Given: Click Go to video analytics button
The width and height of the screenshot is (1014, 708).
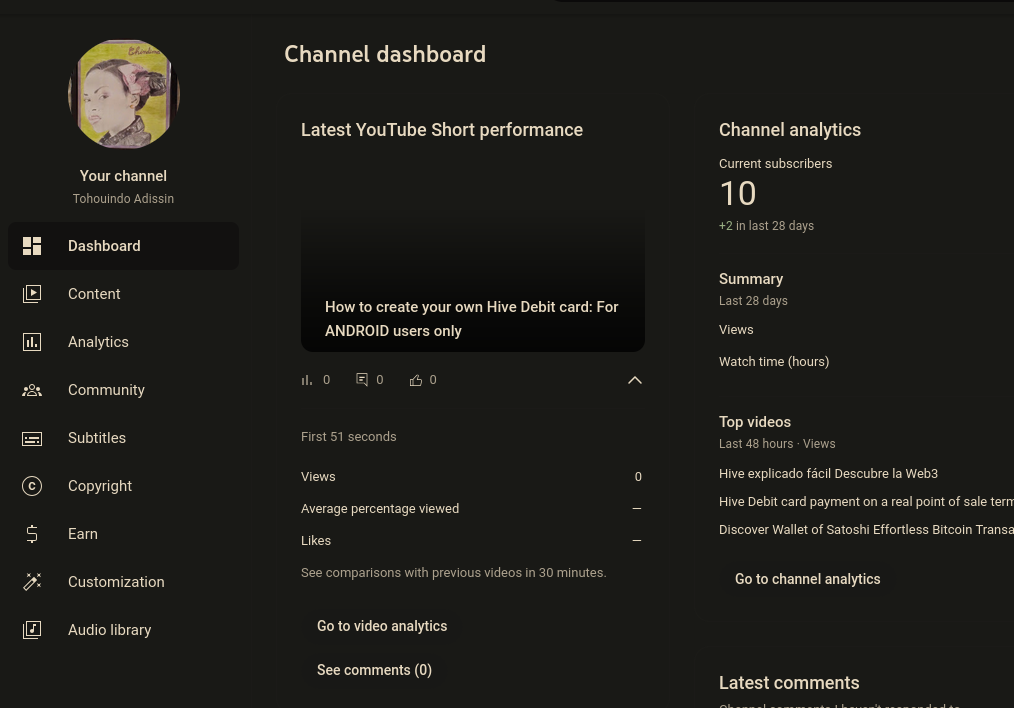Looking at the screenshot, I should tap(382, 626).
